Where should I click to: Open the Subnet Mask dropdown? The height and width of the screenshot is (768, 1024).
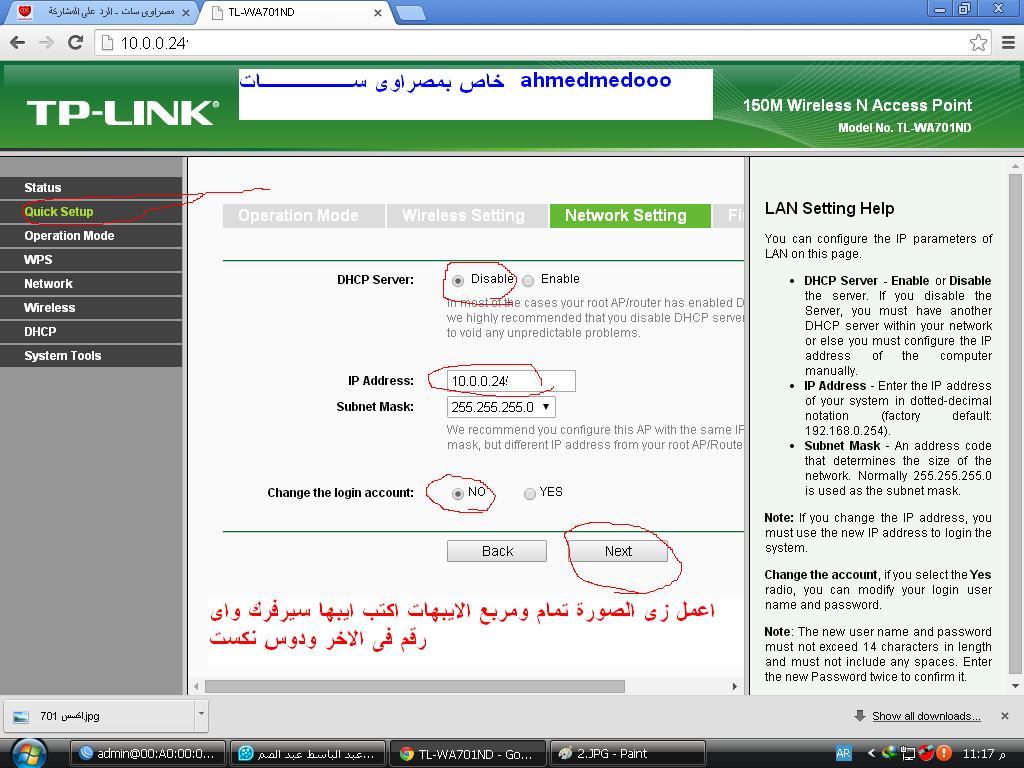point(501,407)
